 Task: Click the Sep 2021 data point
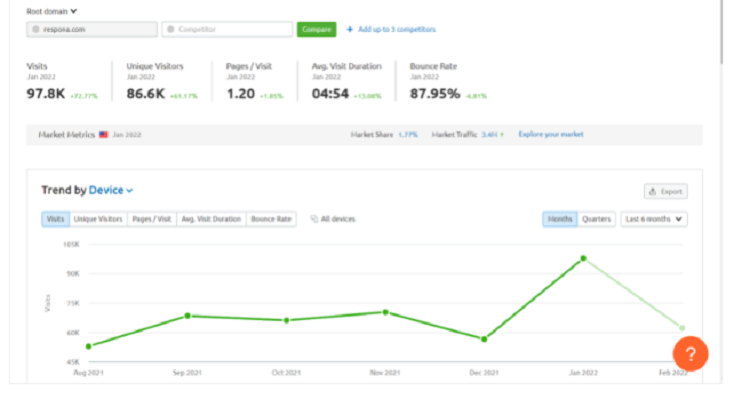(x=188, y=316)
